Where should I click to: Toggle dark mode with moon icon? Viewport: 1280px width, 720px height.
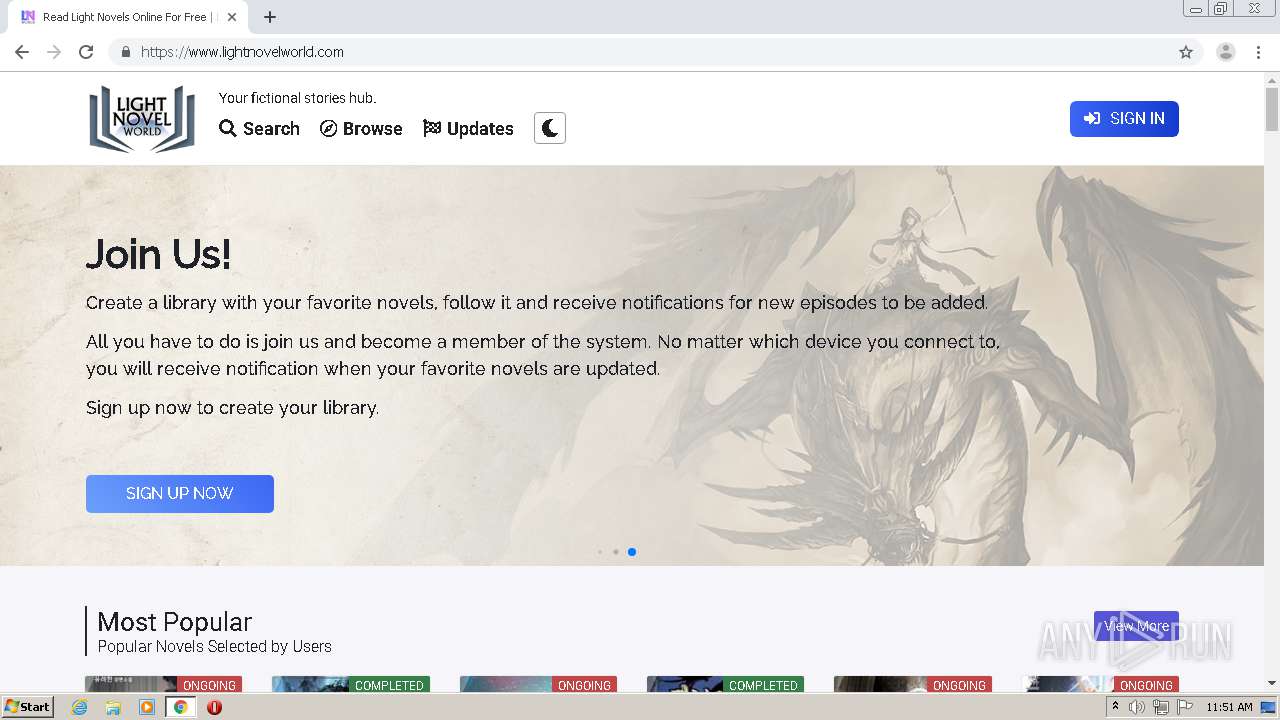click(550, 128)
